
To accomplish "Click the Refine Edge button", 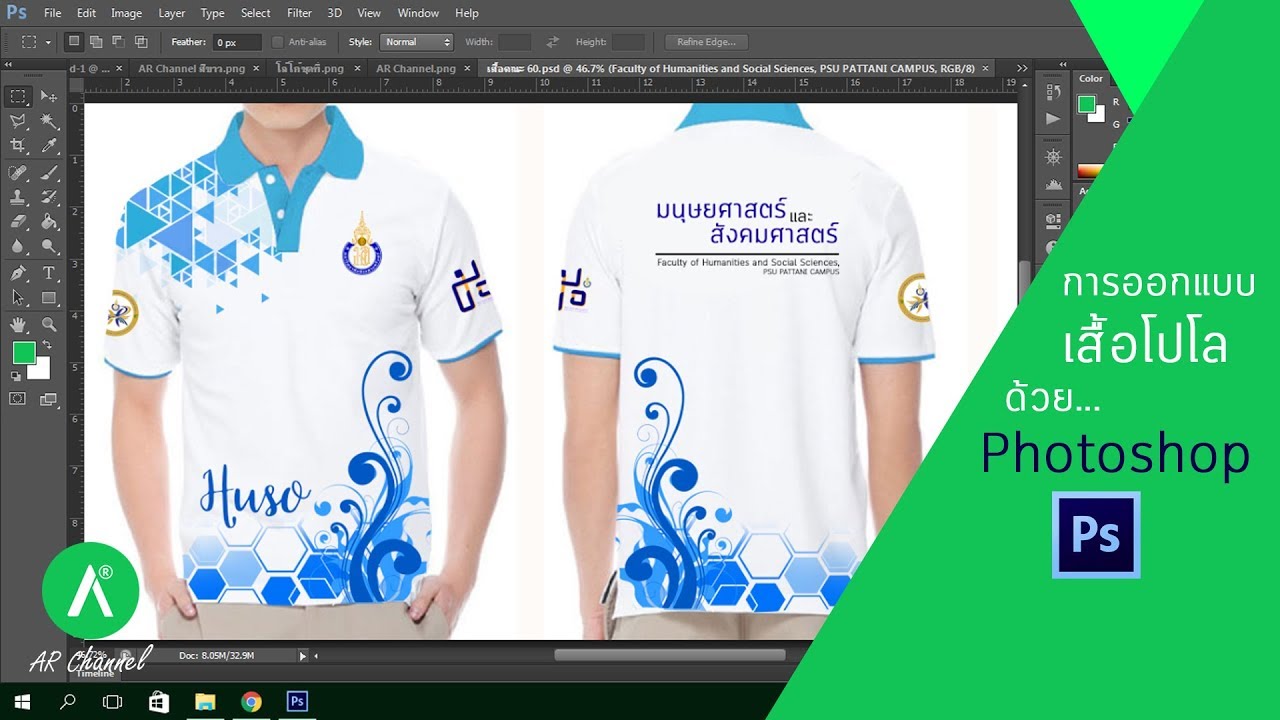I will [x=706, y=42].
